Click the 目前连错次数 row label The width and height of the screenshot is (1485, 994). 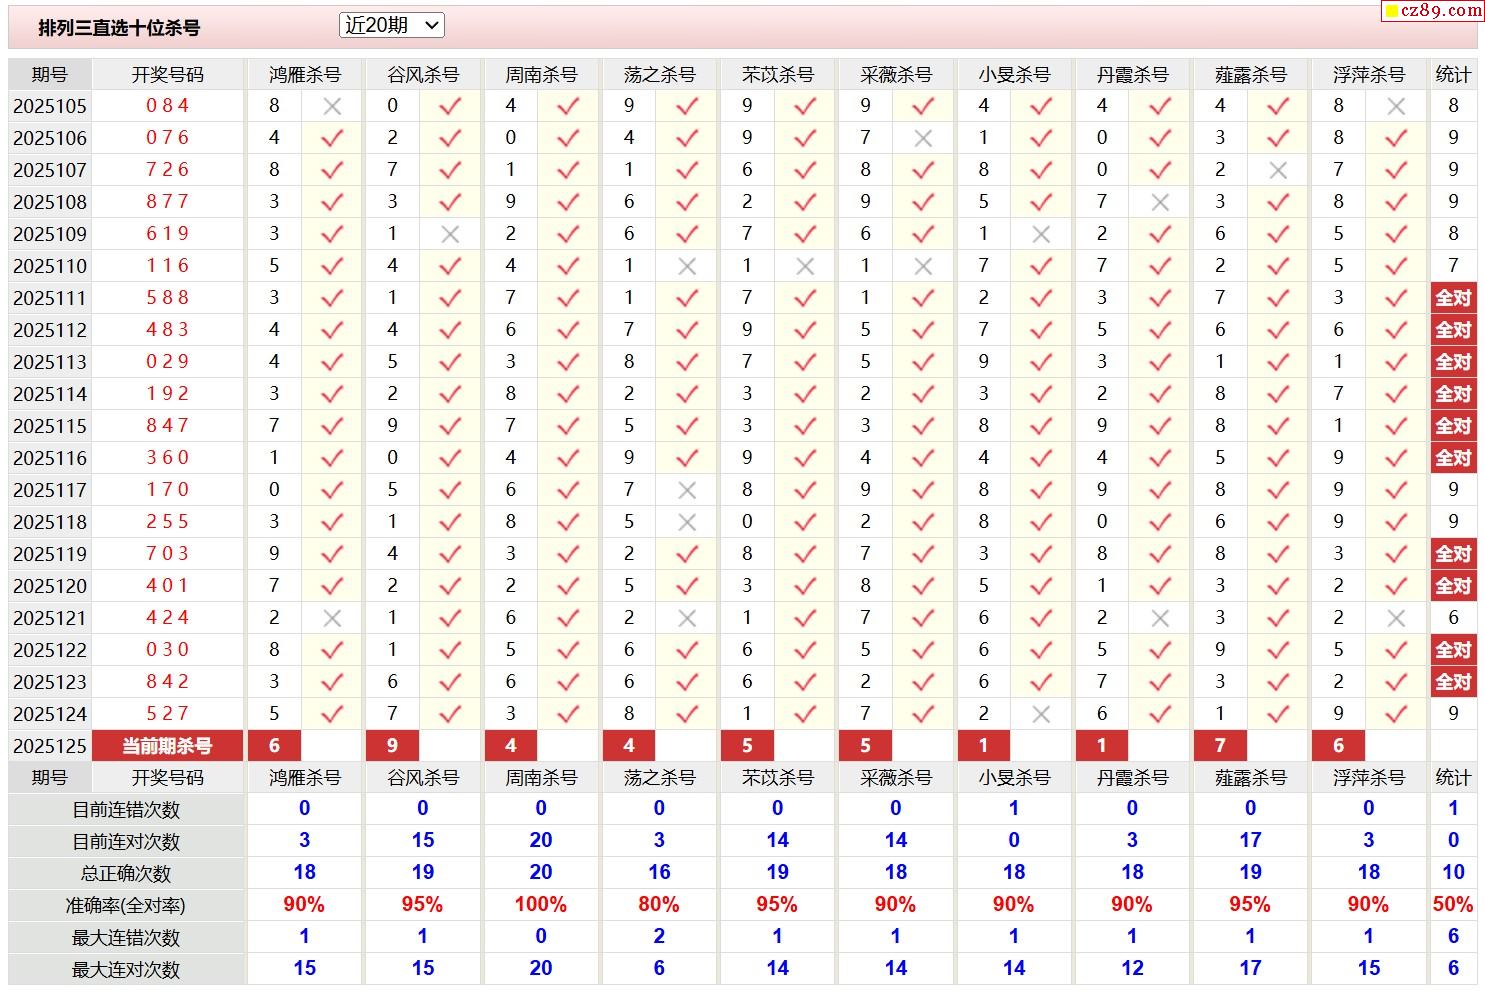pyautogui.click(x=126, y=810)
